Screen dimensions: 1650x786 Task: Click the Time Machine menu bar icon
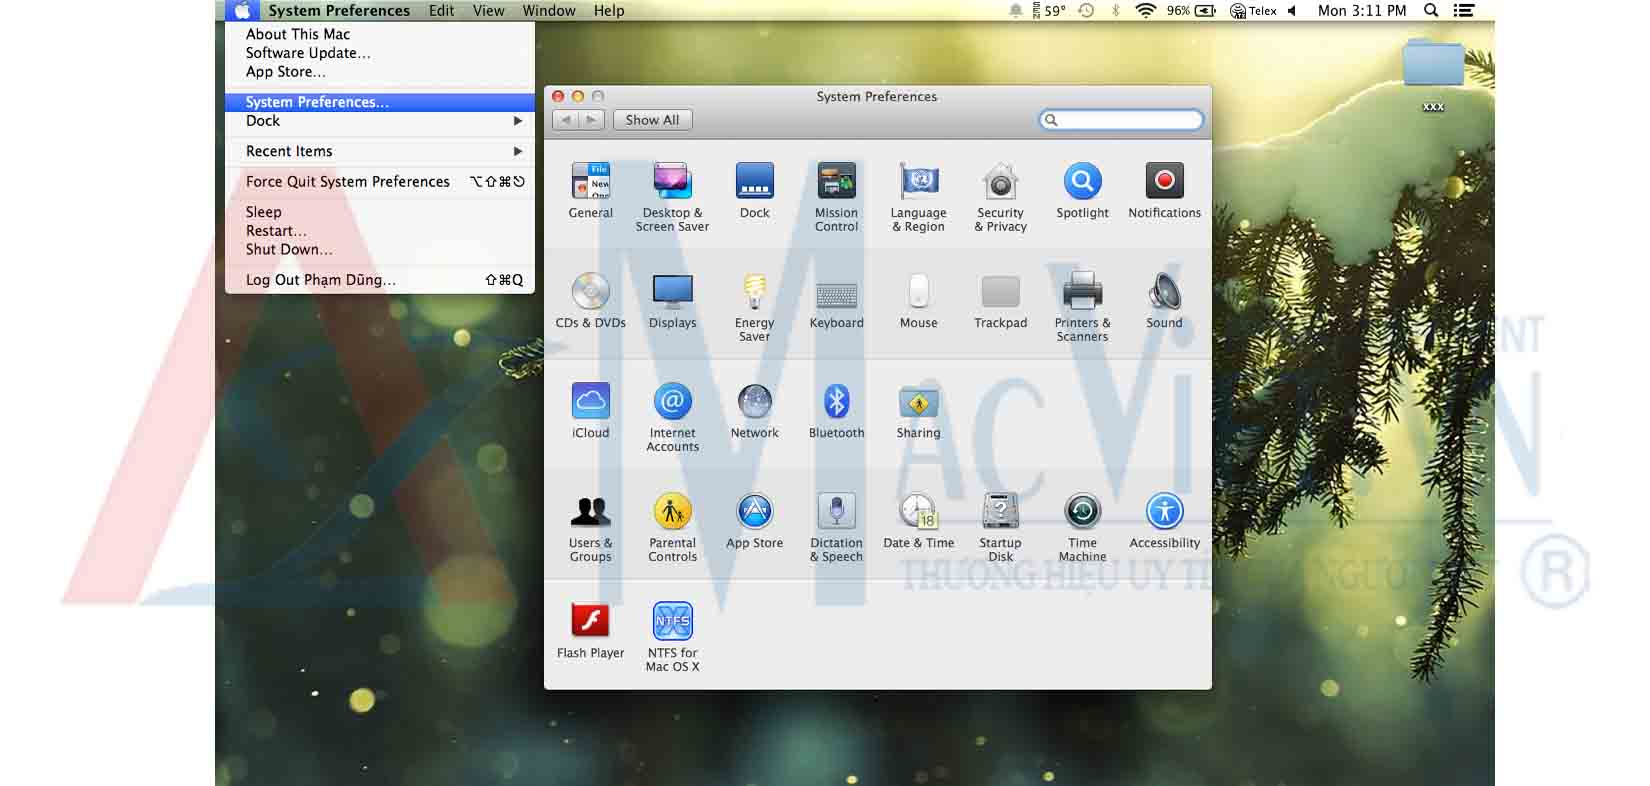click(1086, 11)
